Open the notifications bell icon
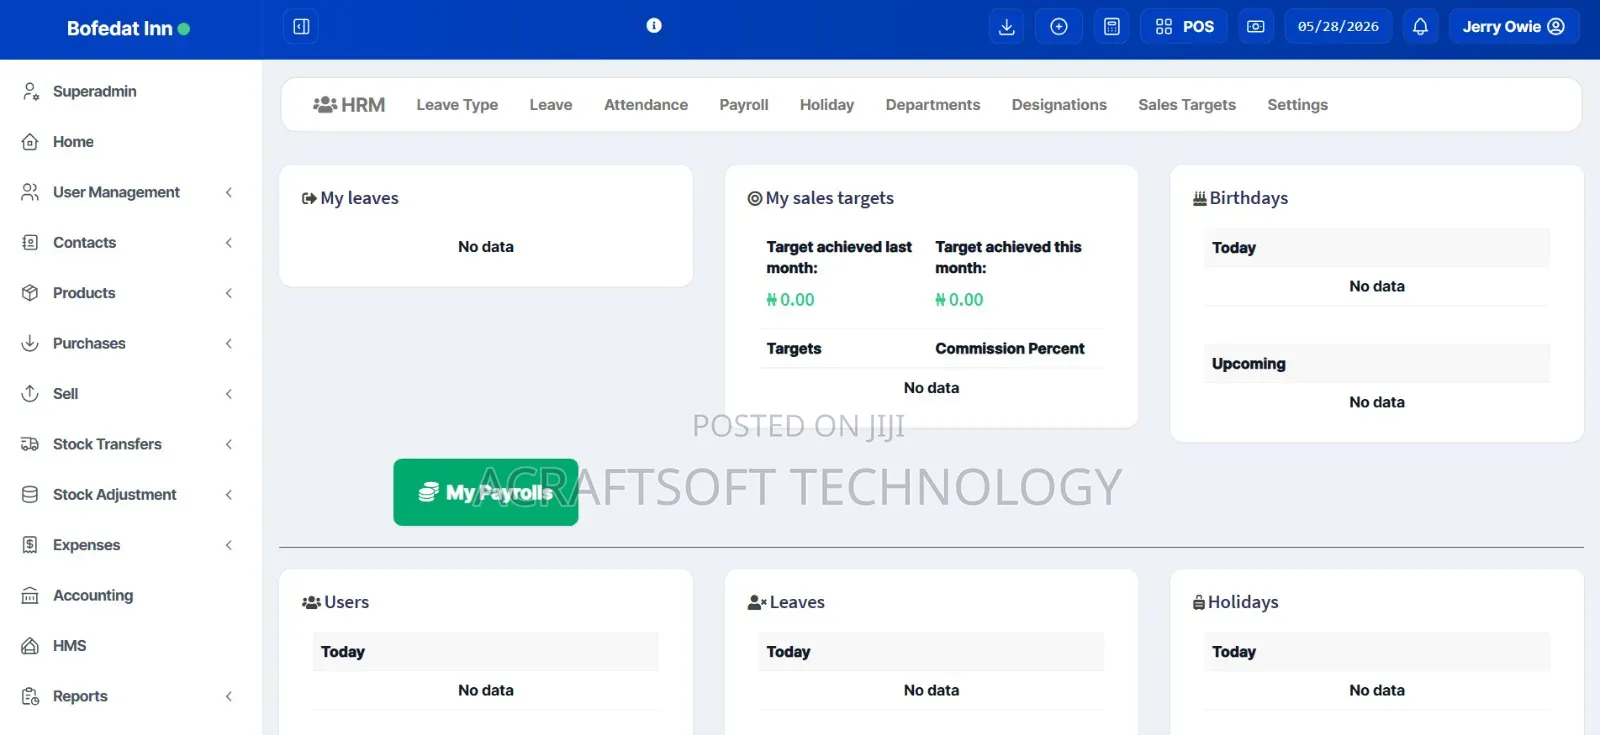Viewport: 1600px width, 735px height. pos(1420,27)
